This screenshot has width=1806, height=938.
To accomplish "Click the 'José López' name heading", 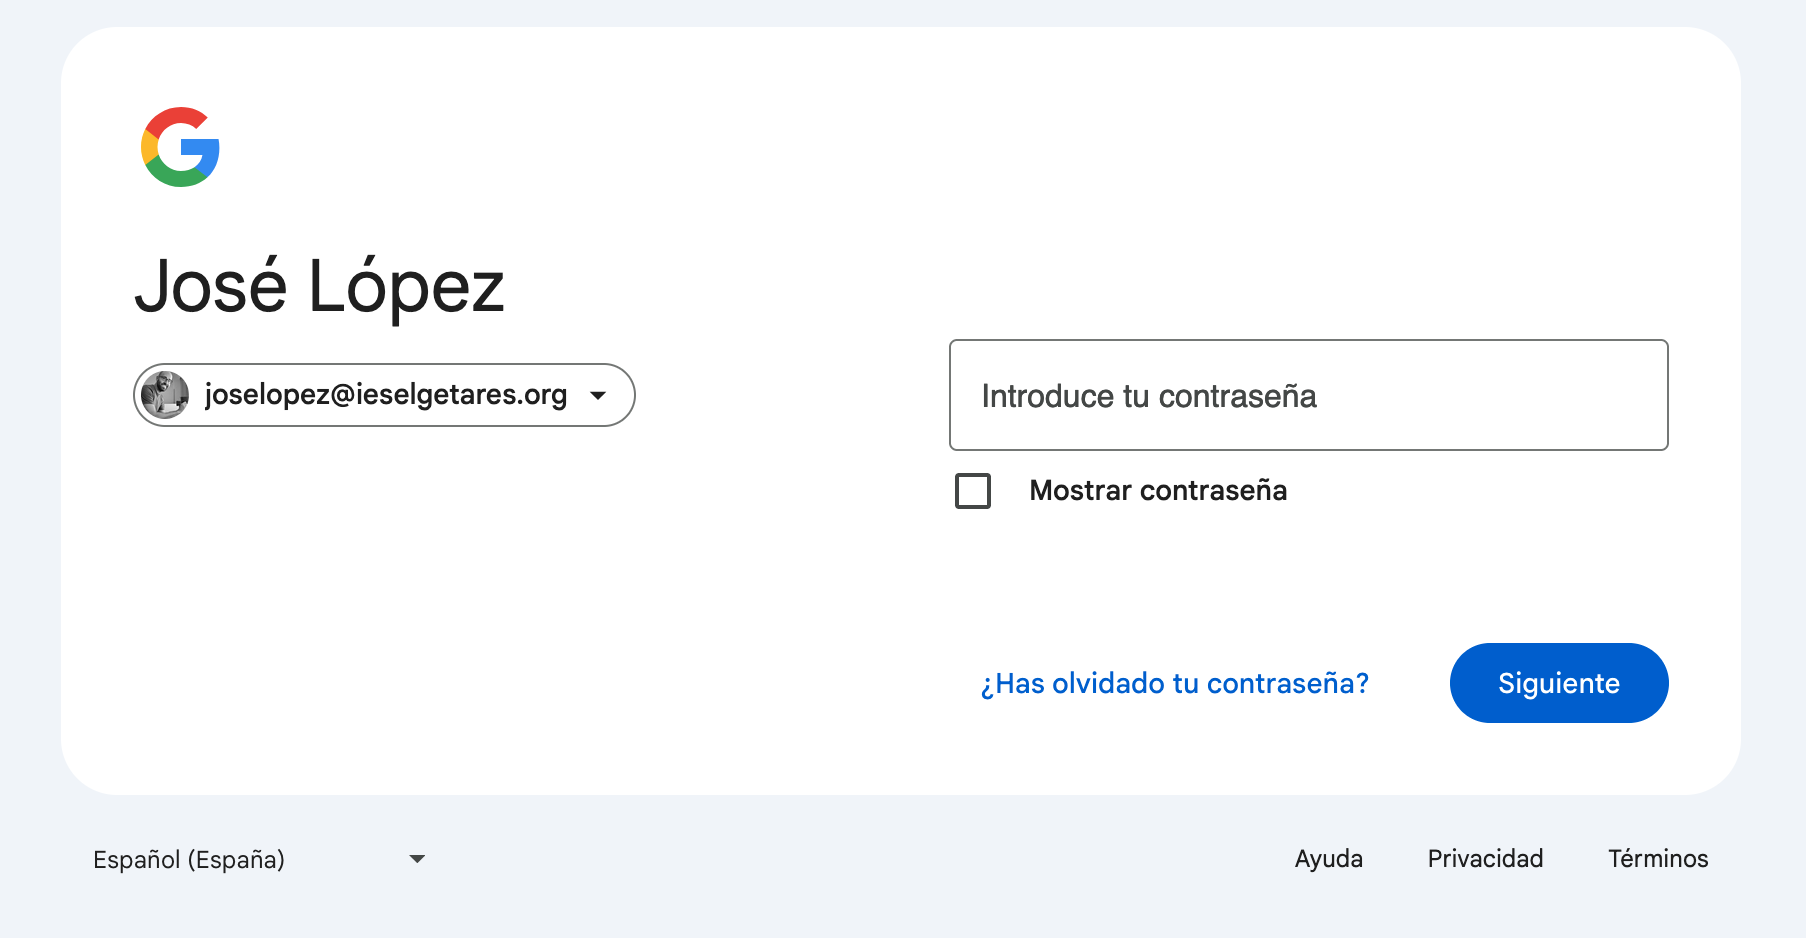I will coord(320,287).
